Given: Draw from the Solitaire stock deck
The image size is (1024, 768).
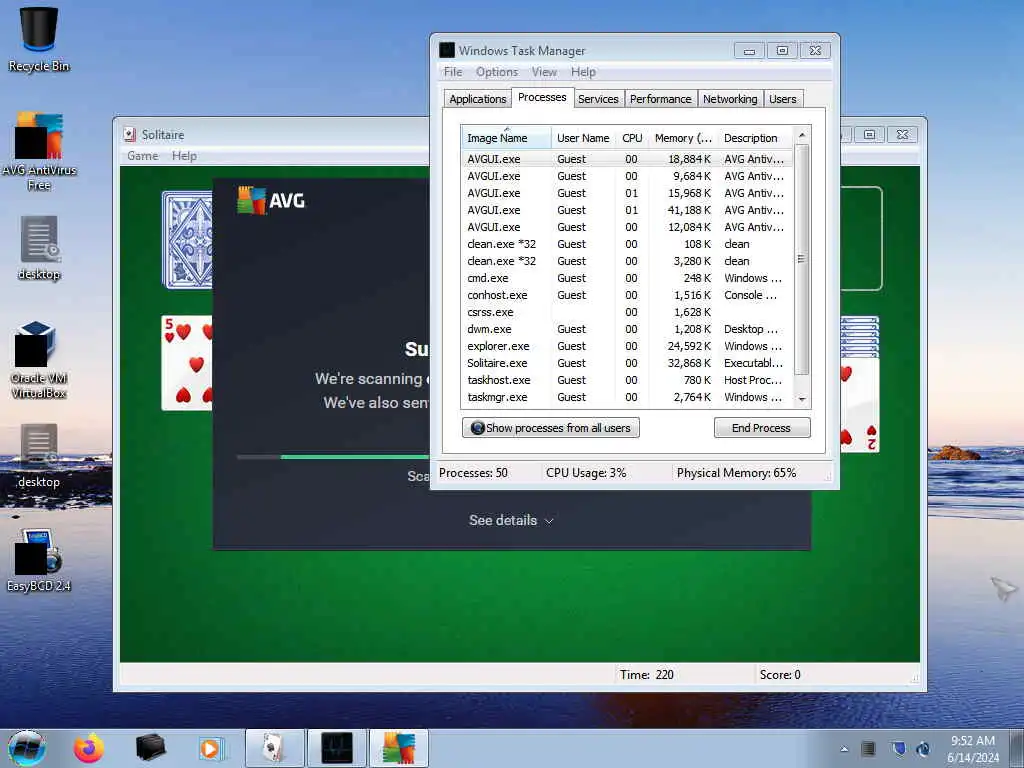Looking at the screenshot, I should click(187, 240).
